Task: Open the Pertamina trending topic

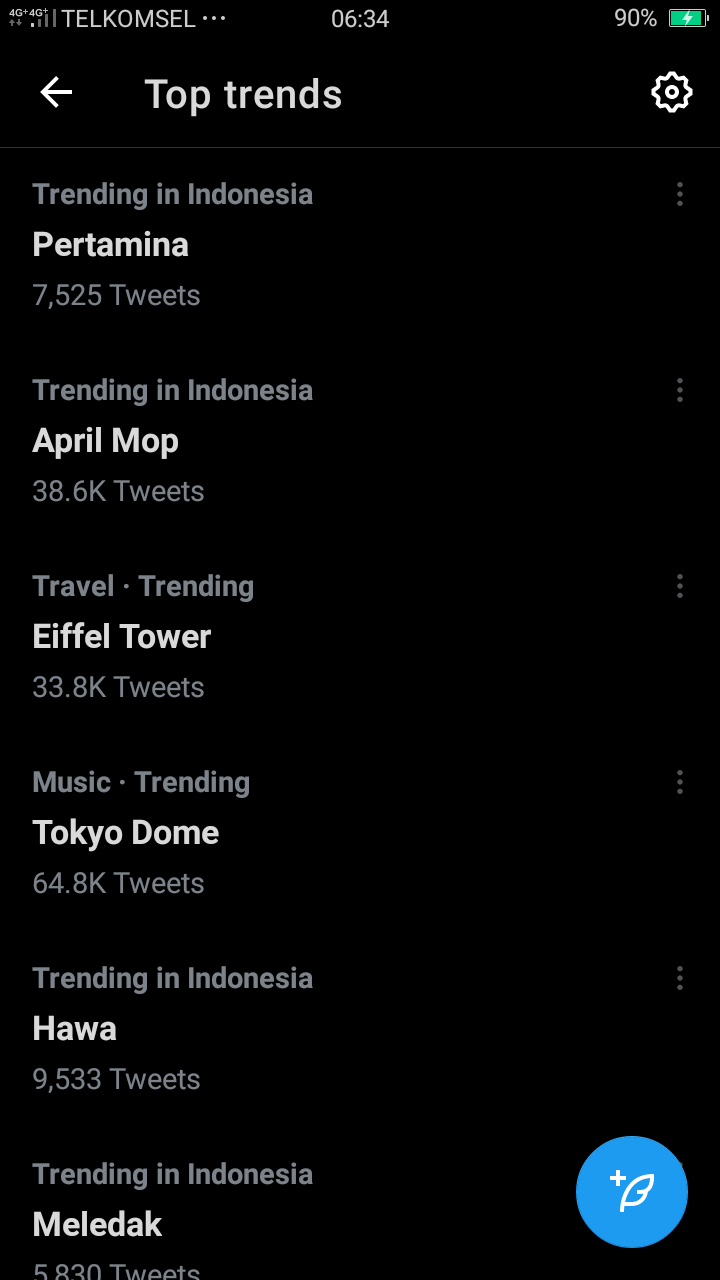Action: pos(111,245)
